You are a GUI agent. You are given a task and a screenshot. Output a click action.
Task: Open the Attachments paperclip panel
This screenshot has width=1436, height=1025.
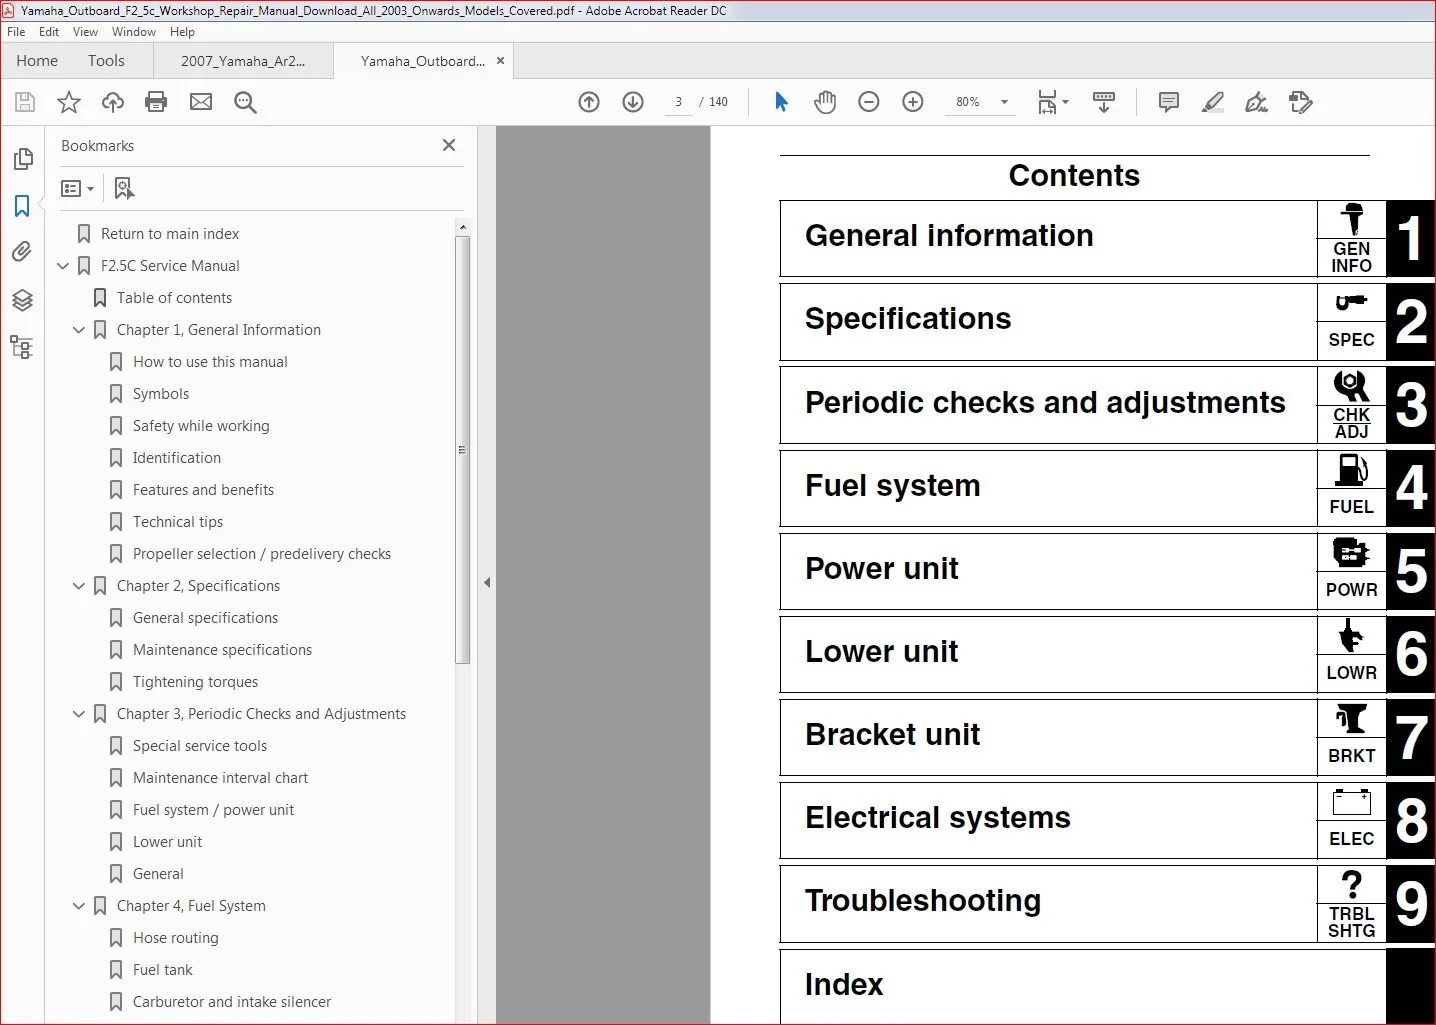pos(22,252)
